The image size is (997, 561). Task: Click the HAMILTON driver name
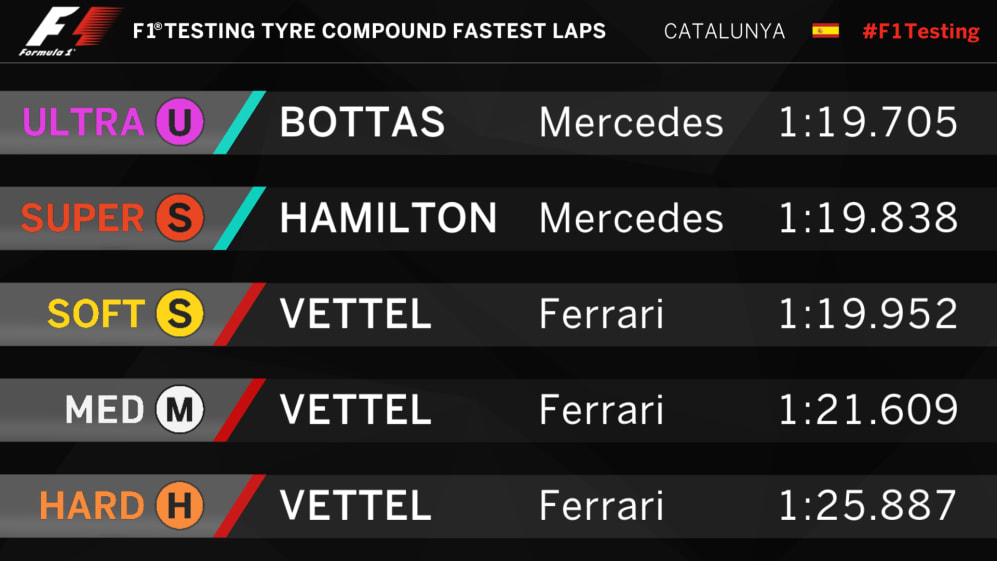[x=388, y=219]
